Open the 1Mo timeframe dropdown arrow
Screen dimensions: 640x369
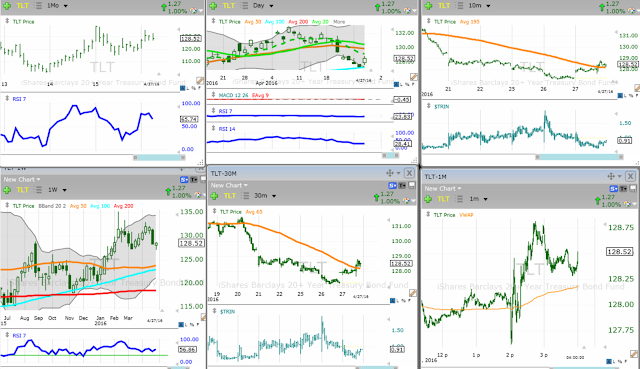[x=66, y=6]
